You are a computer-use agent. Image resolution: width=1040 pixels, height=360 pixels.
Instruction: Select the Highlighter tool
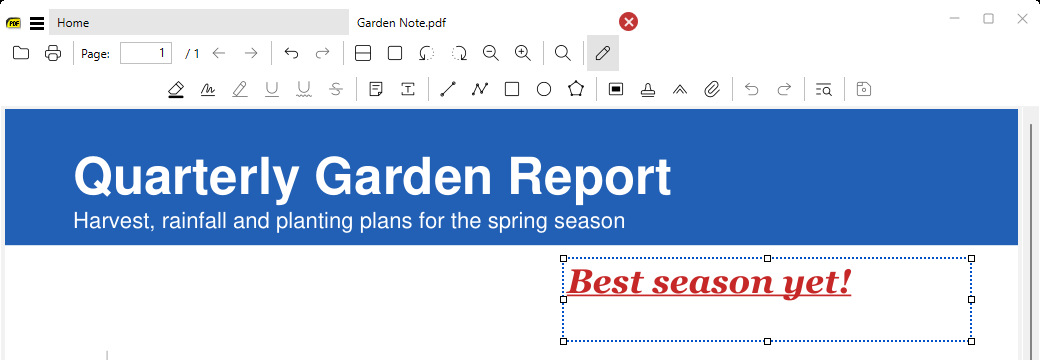tap(239, 90)
